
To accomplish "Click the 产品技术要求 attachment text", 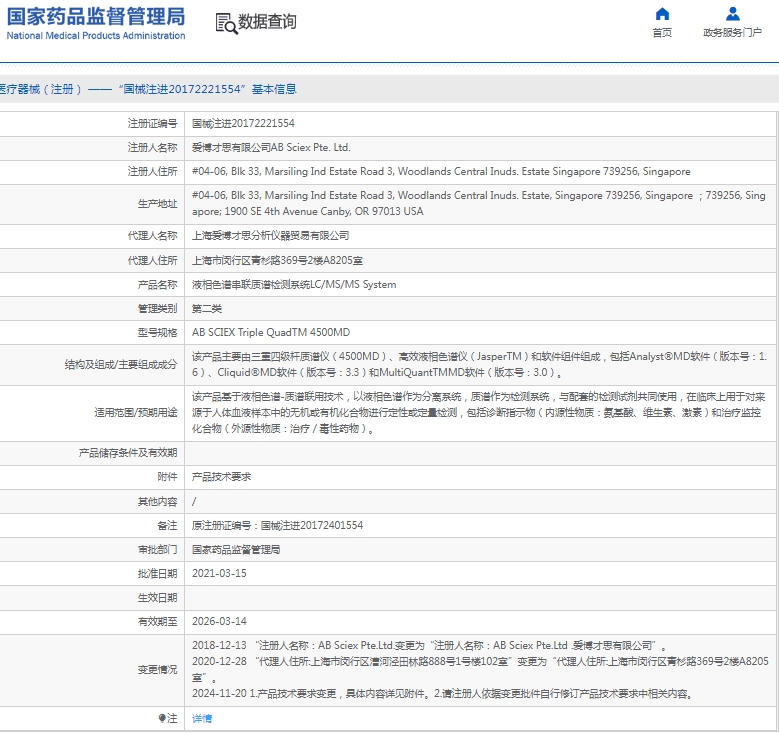I will click(222, 477).
